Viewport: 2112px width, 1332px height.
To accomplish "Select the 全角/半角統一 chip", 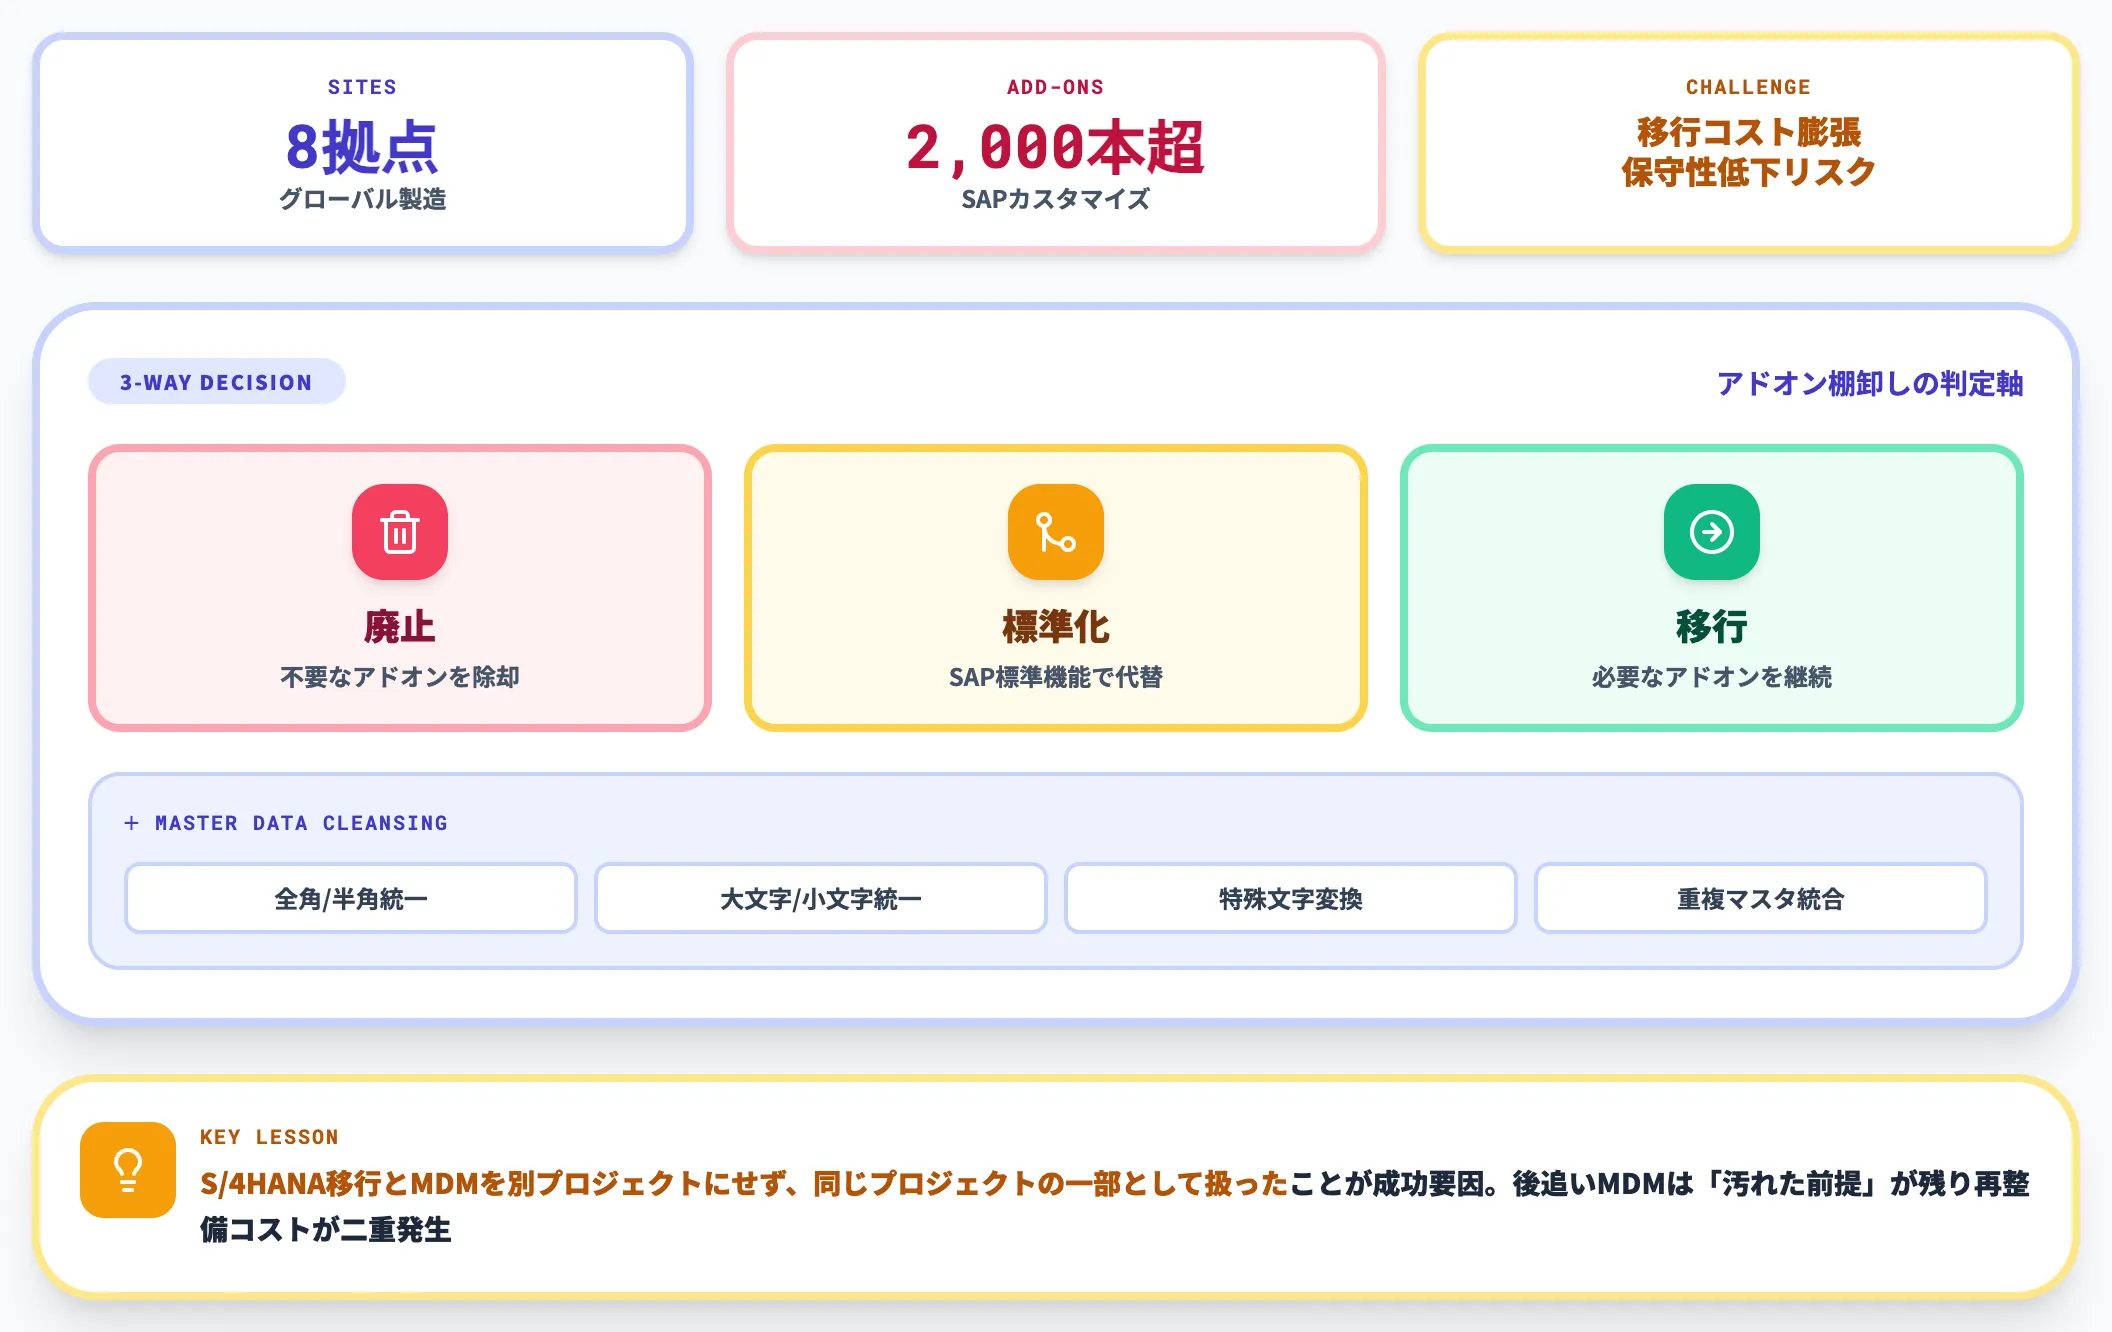I will [351, 898].
